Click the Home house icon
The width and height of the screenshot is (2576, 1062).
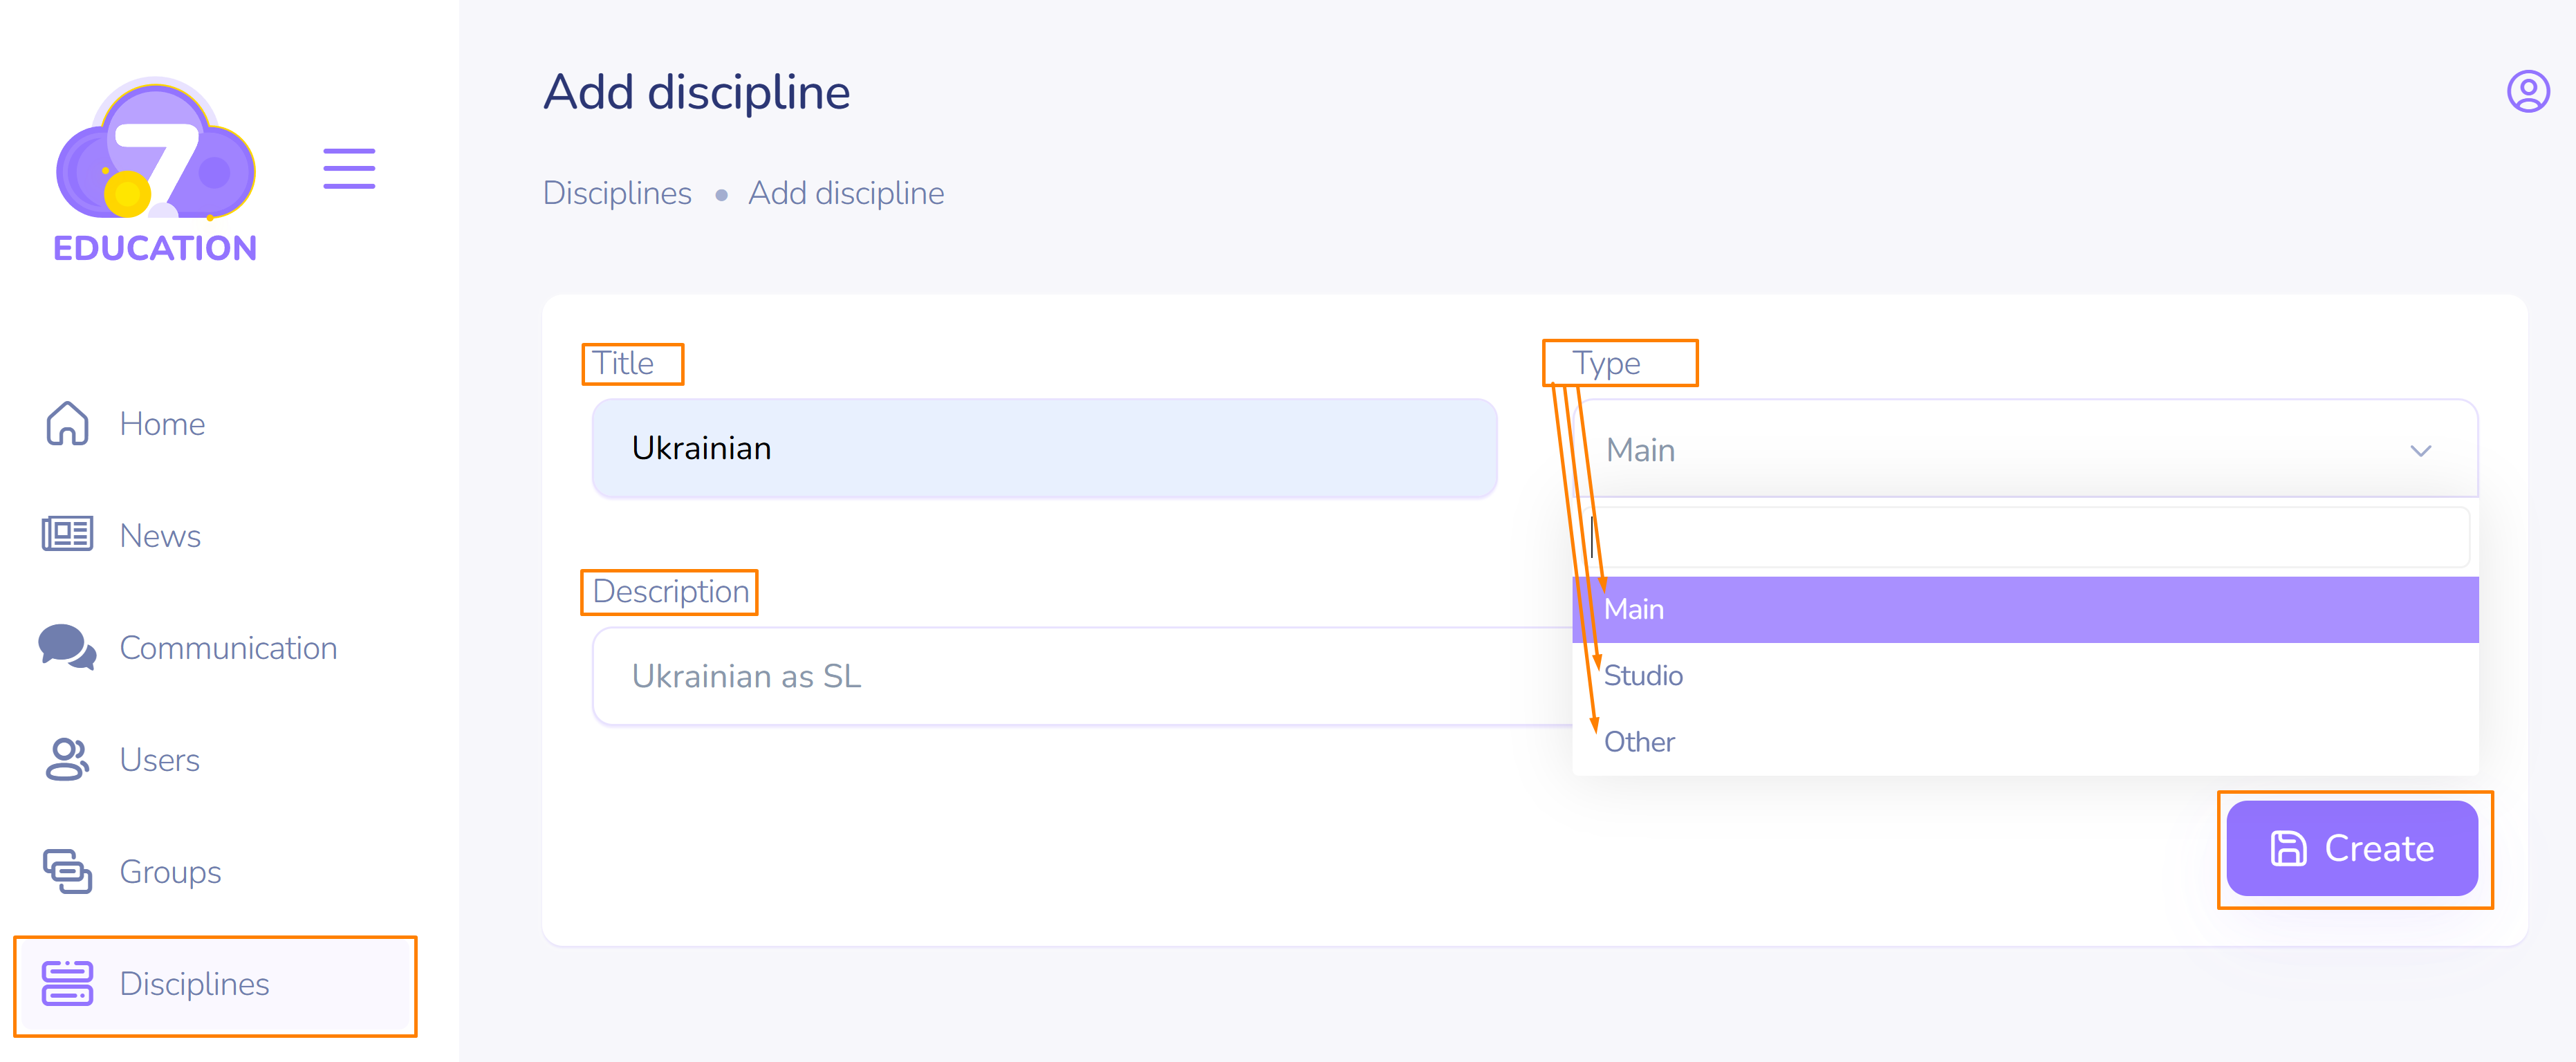(67, 423)
